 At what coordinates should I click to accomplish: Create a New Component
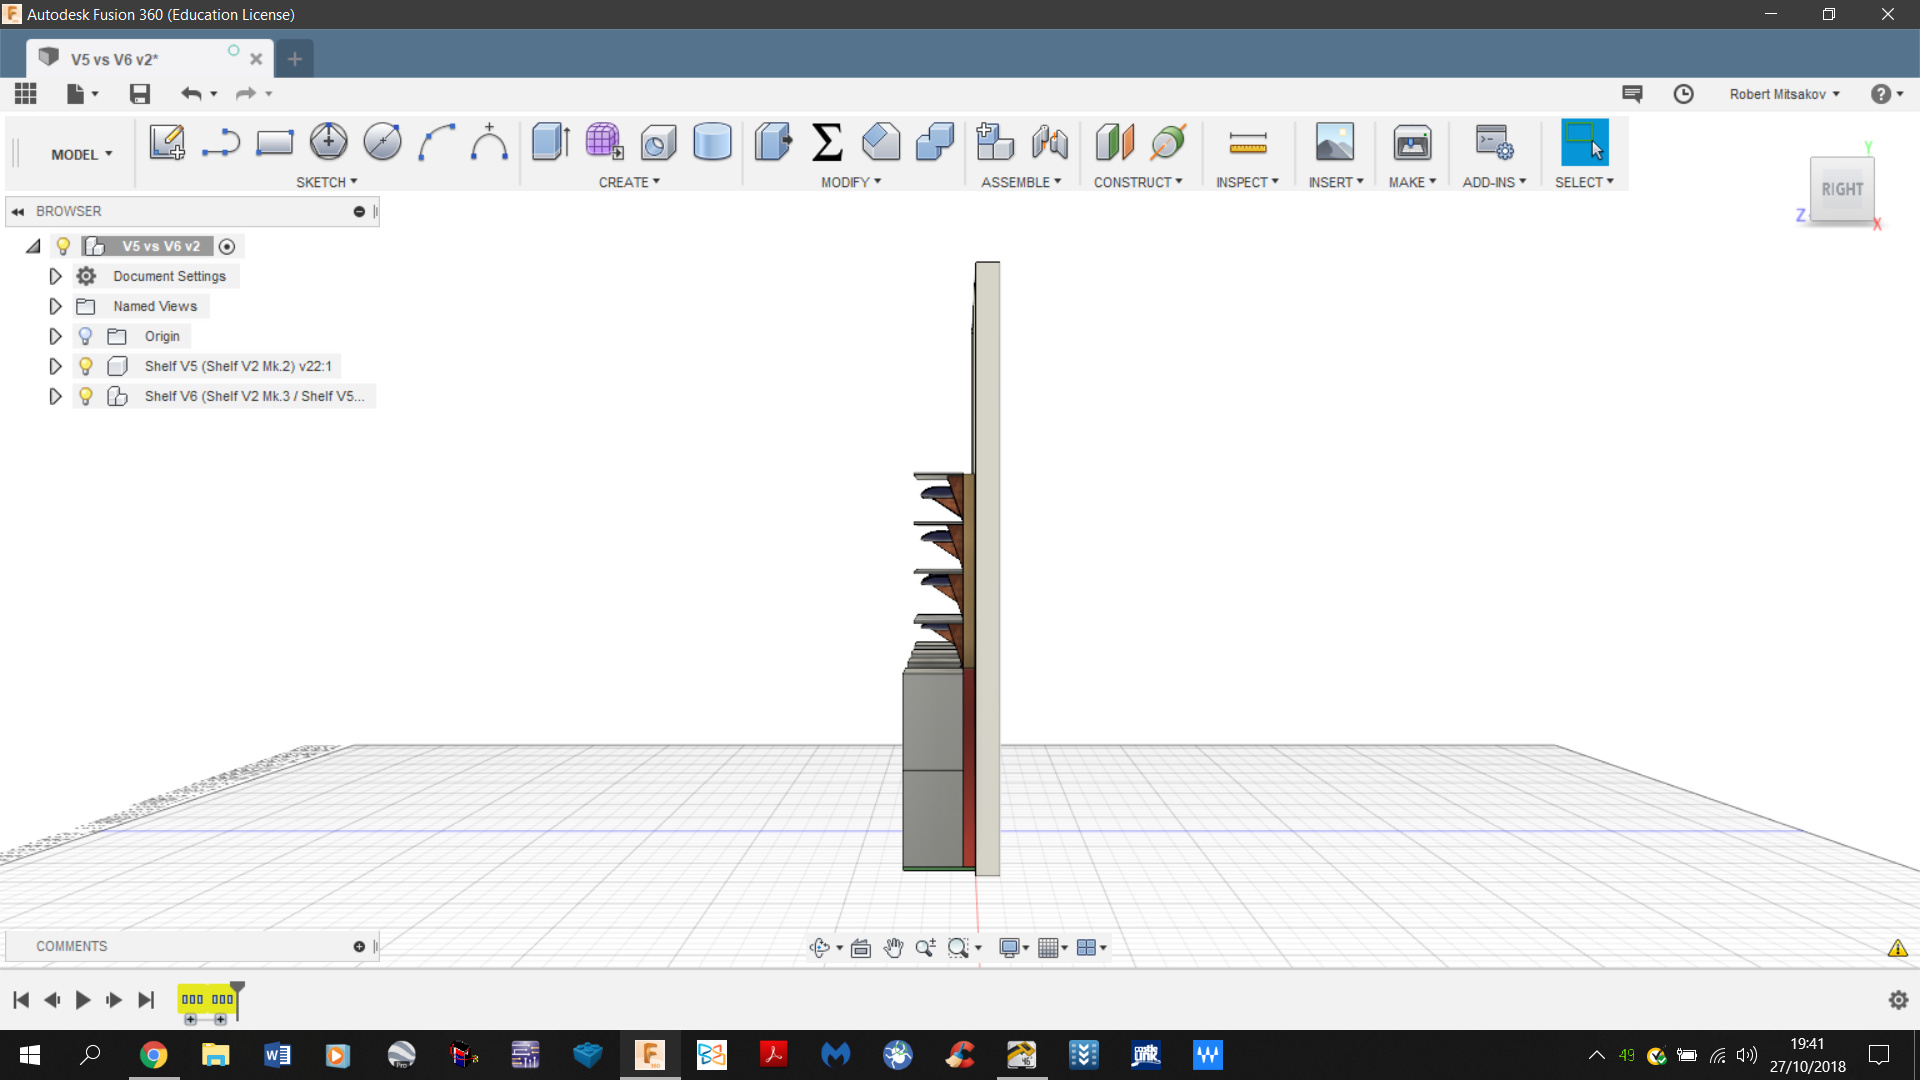point(995,142)
